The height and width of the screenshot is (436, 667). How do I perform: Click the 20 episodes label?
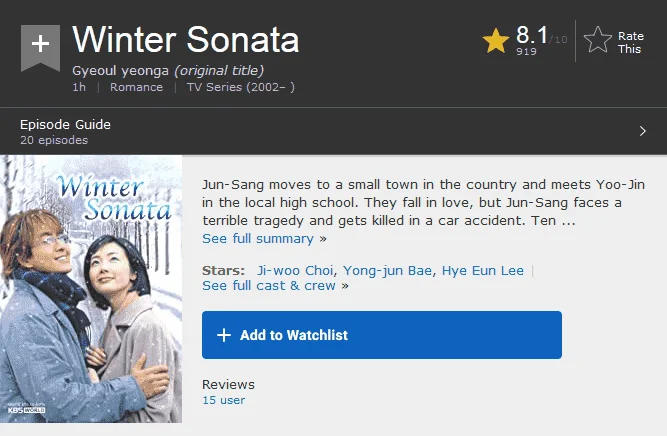[x=54, y=140]
